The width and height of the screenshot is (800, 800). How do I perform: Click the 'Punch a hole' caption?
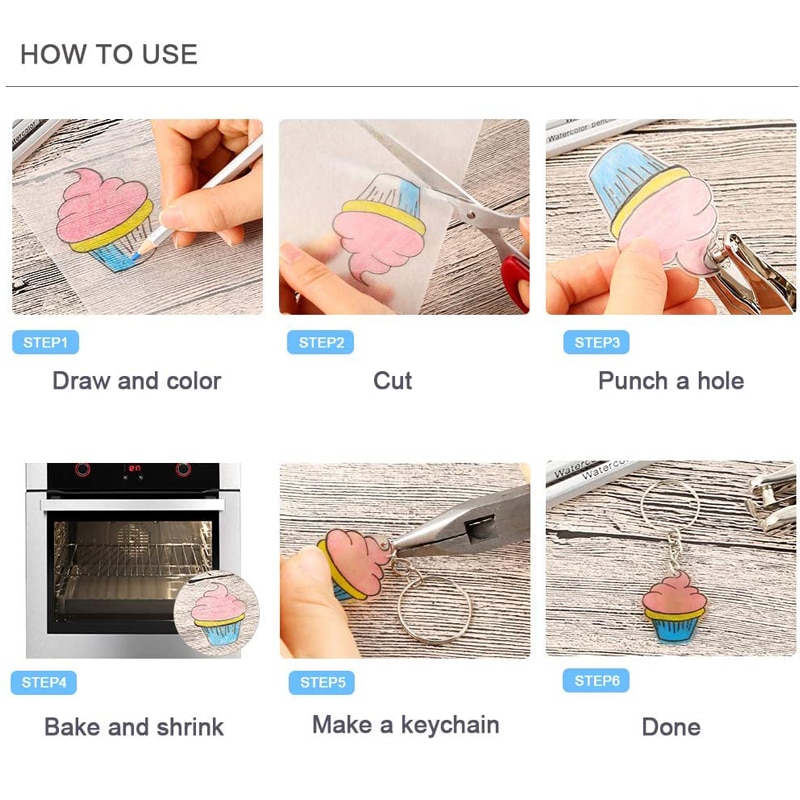click(x=671, y=381)
